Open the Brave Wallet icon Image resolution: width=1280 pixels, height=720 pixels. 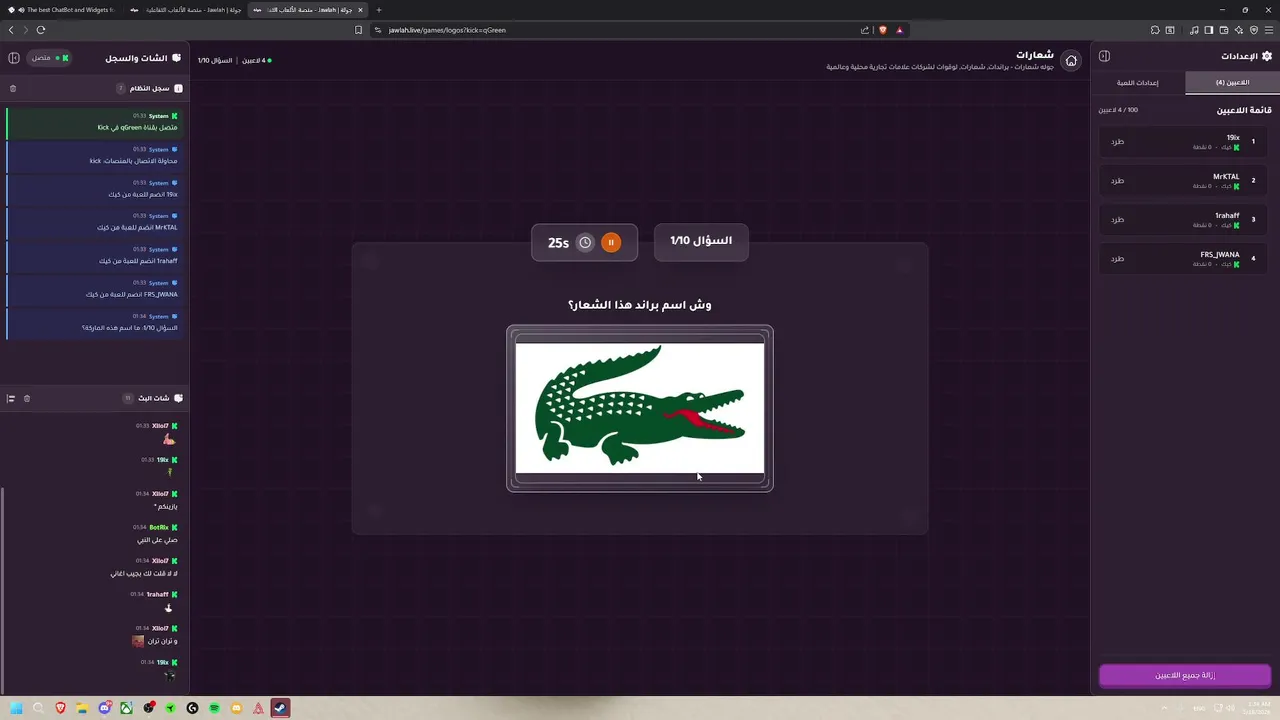click(1224, 30)
